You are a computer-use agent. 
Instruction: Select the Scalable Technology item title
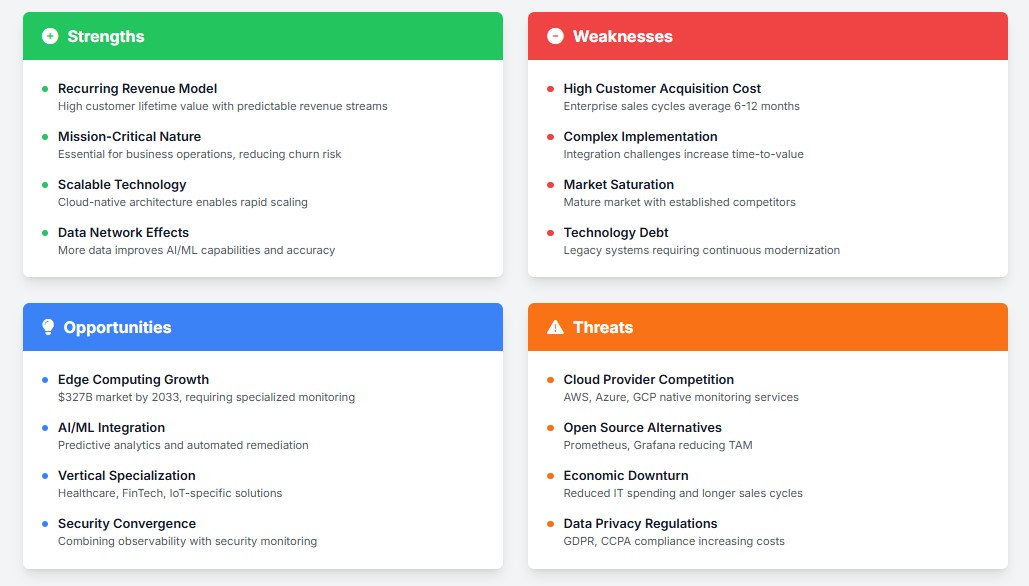click(122, 184)
